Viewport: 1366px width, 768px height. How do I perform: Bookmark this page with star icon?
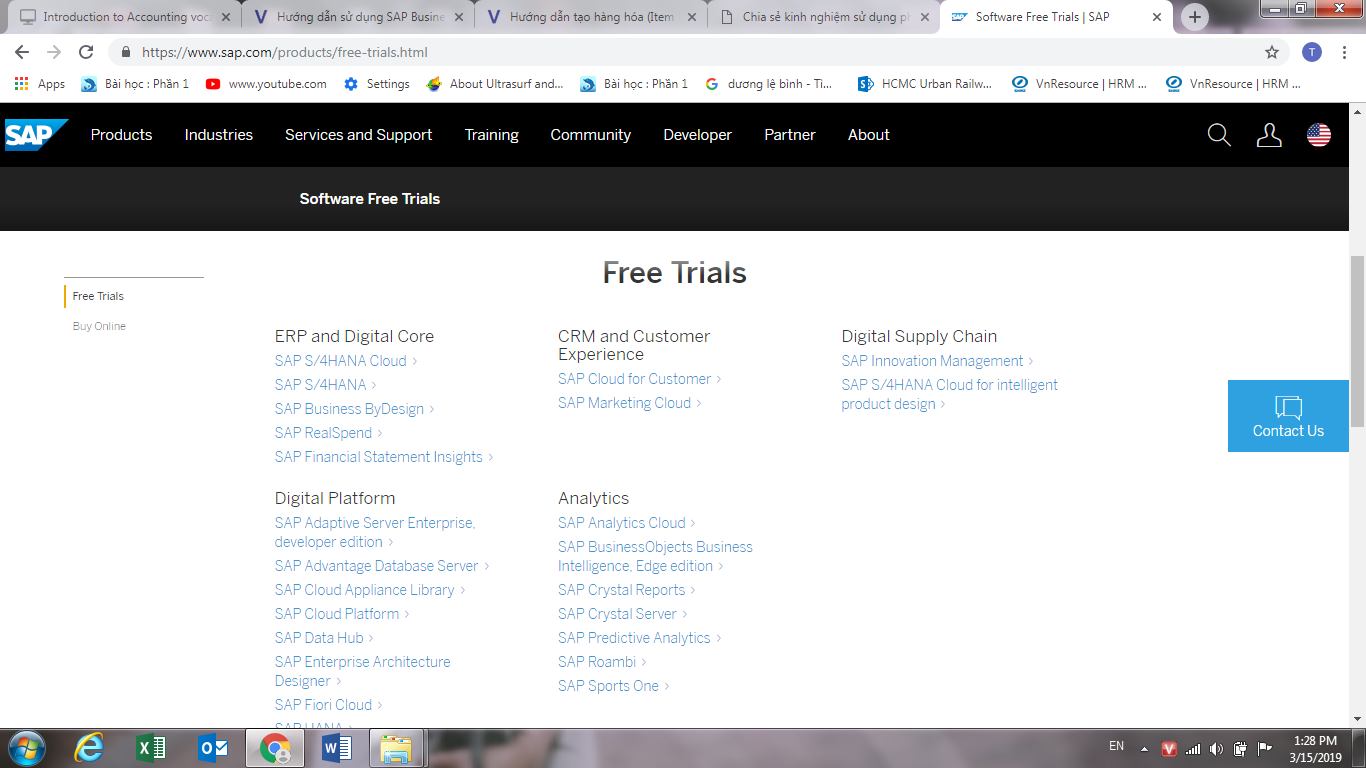(x=1272, y=52)
